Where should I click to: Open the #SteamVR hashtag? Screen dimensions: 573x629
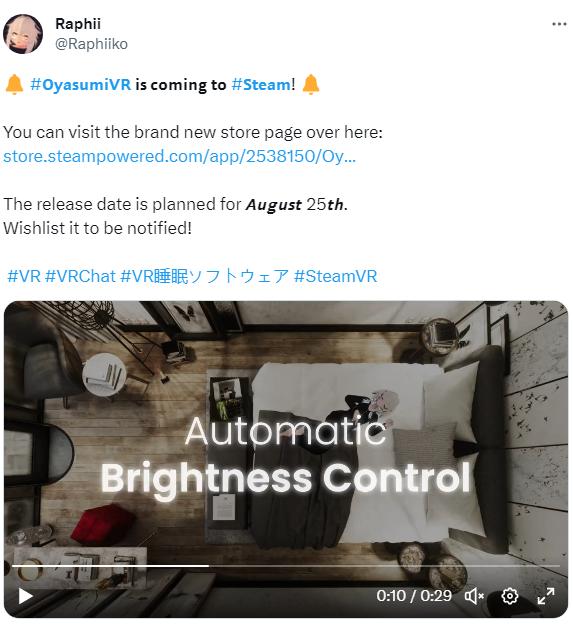point(335,276)
